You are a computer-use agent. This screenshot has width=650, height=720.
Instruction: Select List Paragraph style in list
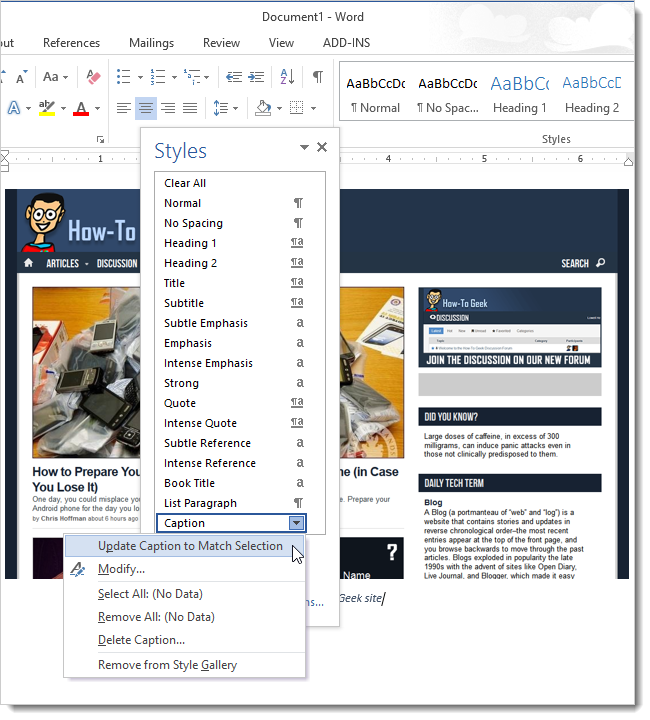231,503
